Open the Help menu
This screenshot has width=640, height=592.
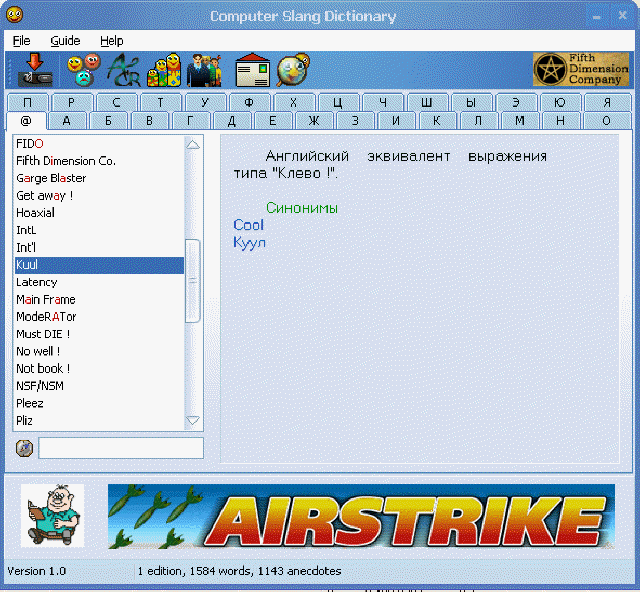[111, 41]
